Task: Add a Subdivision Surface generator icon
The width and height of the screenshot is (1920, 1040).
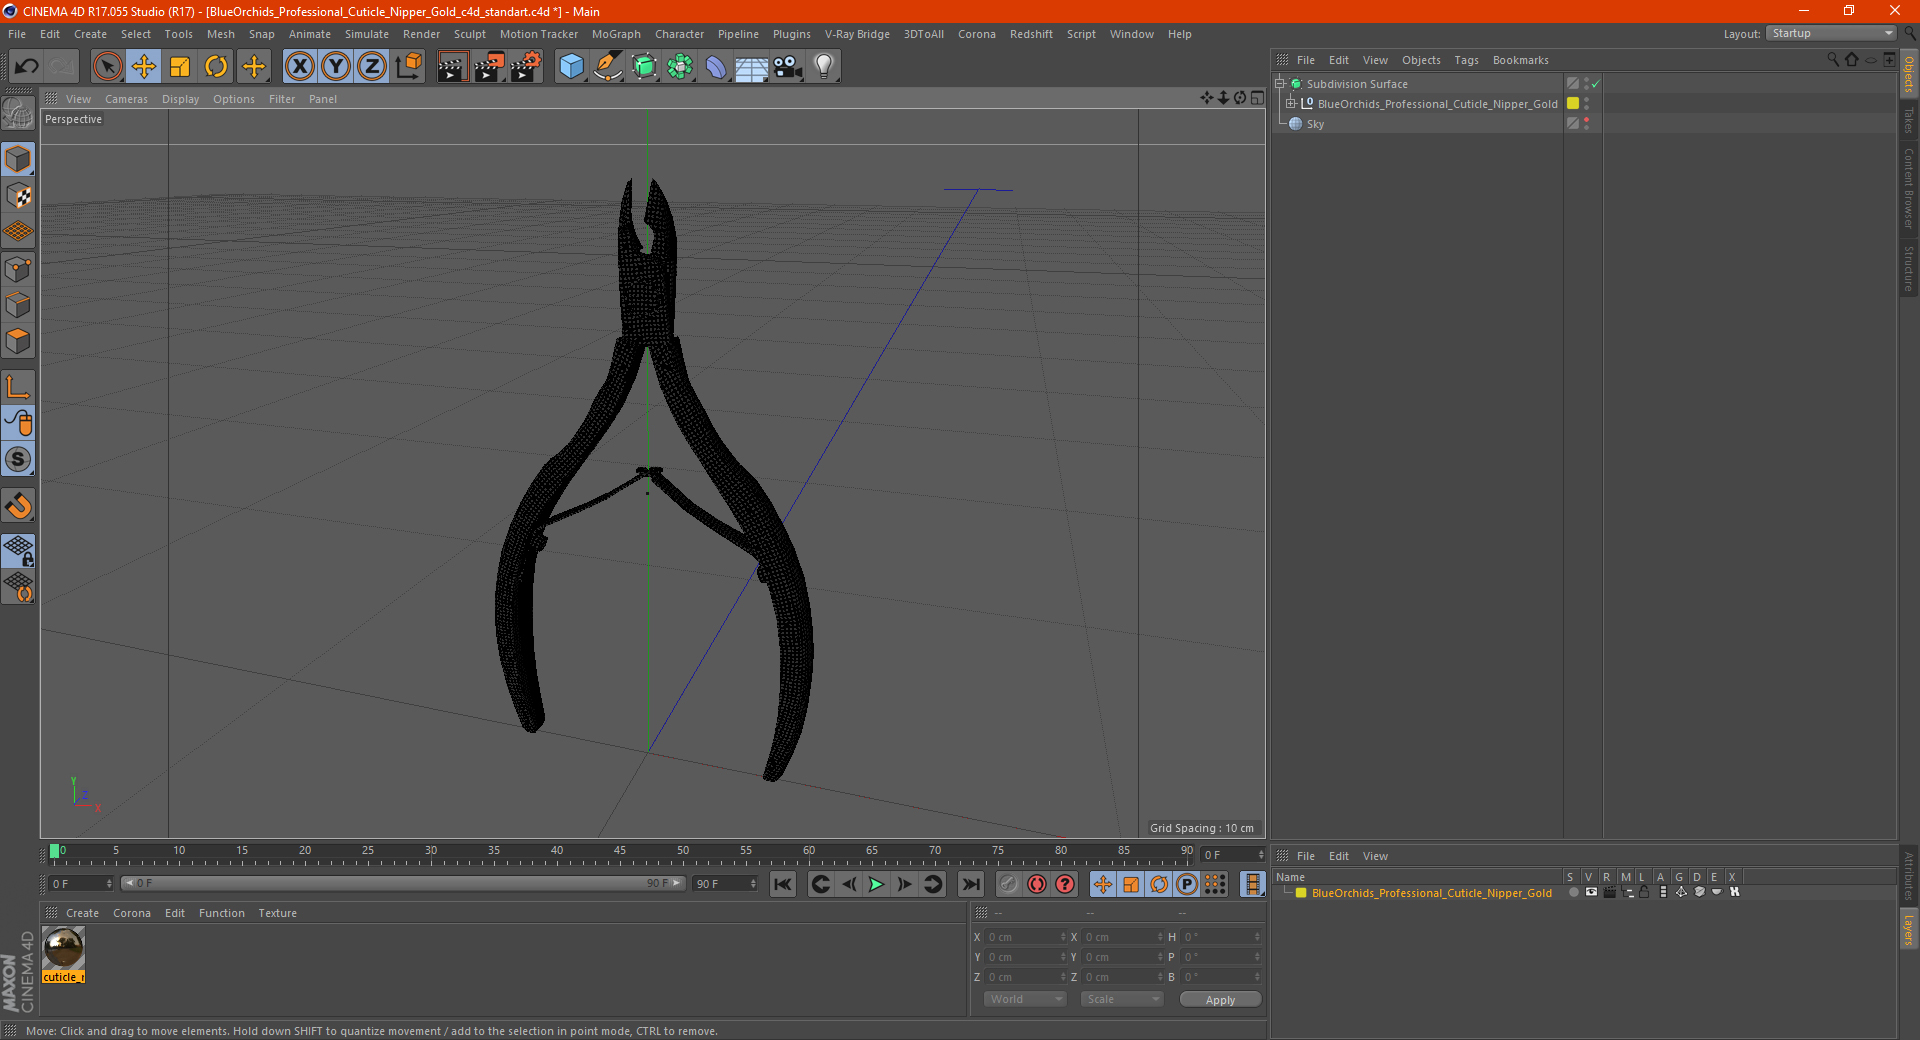Action: click(644, 67)
